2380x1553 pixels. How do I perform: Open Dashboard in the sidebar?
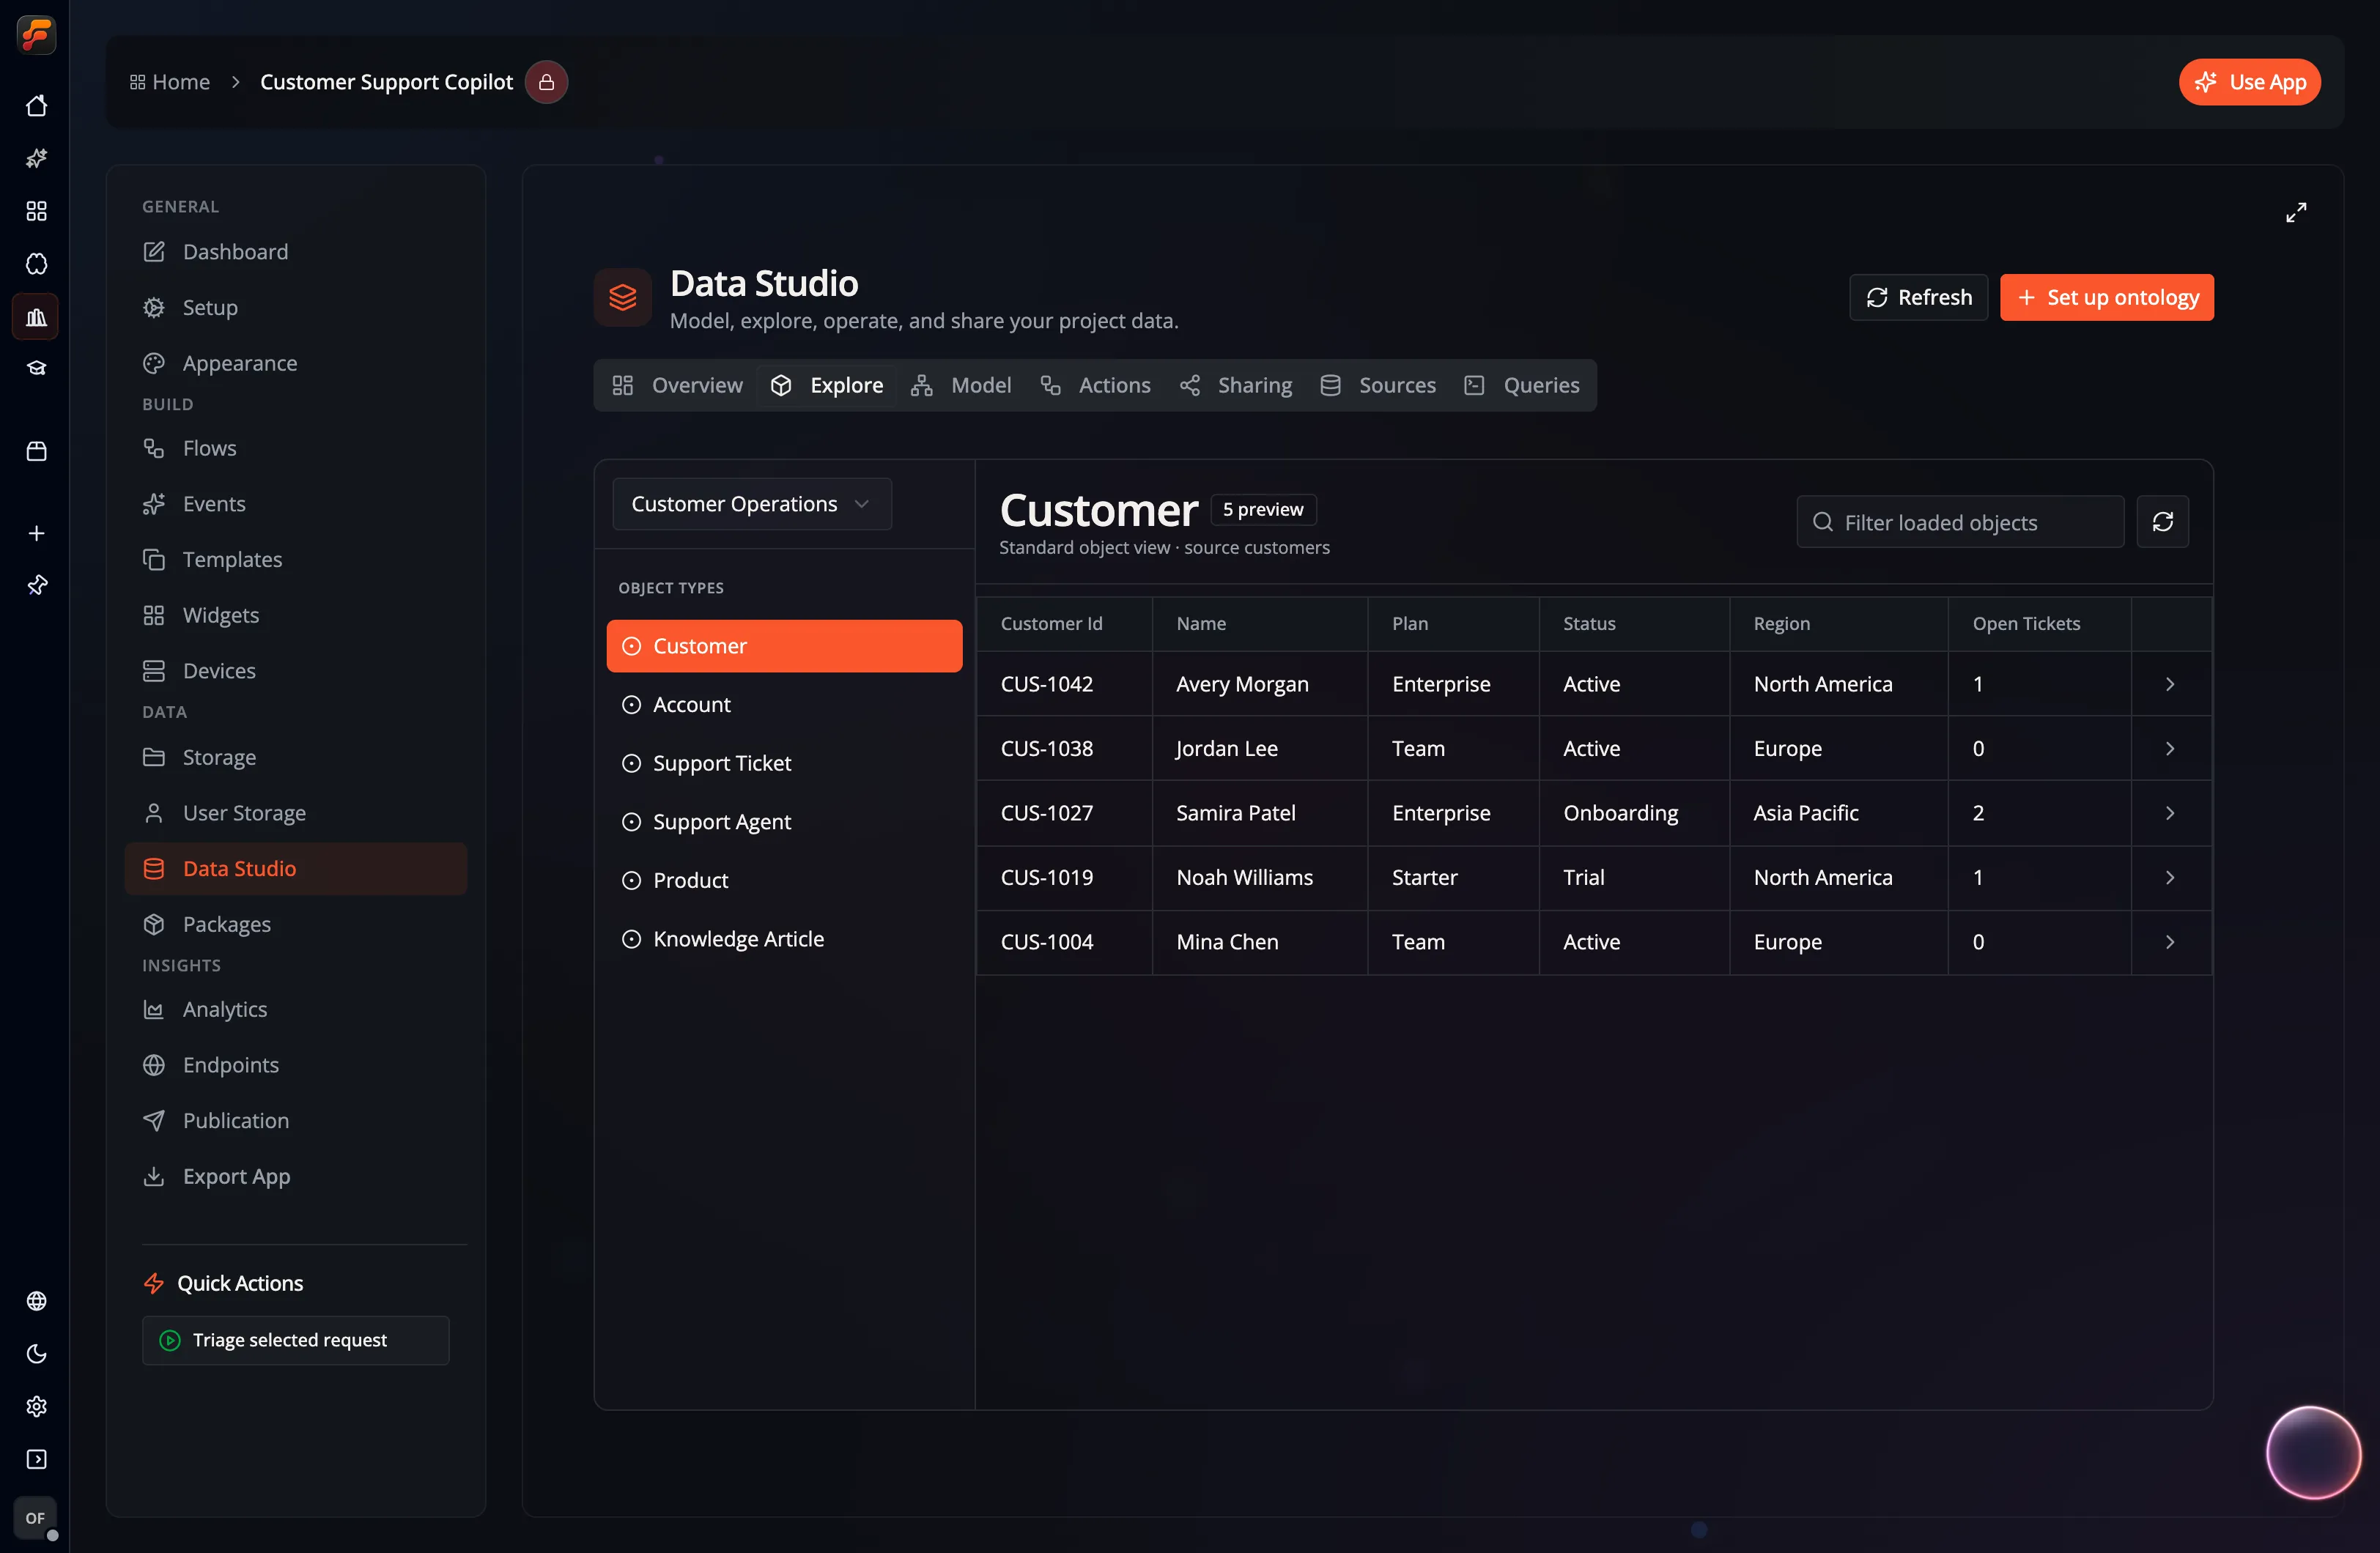[296, 252]
